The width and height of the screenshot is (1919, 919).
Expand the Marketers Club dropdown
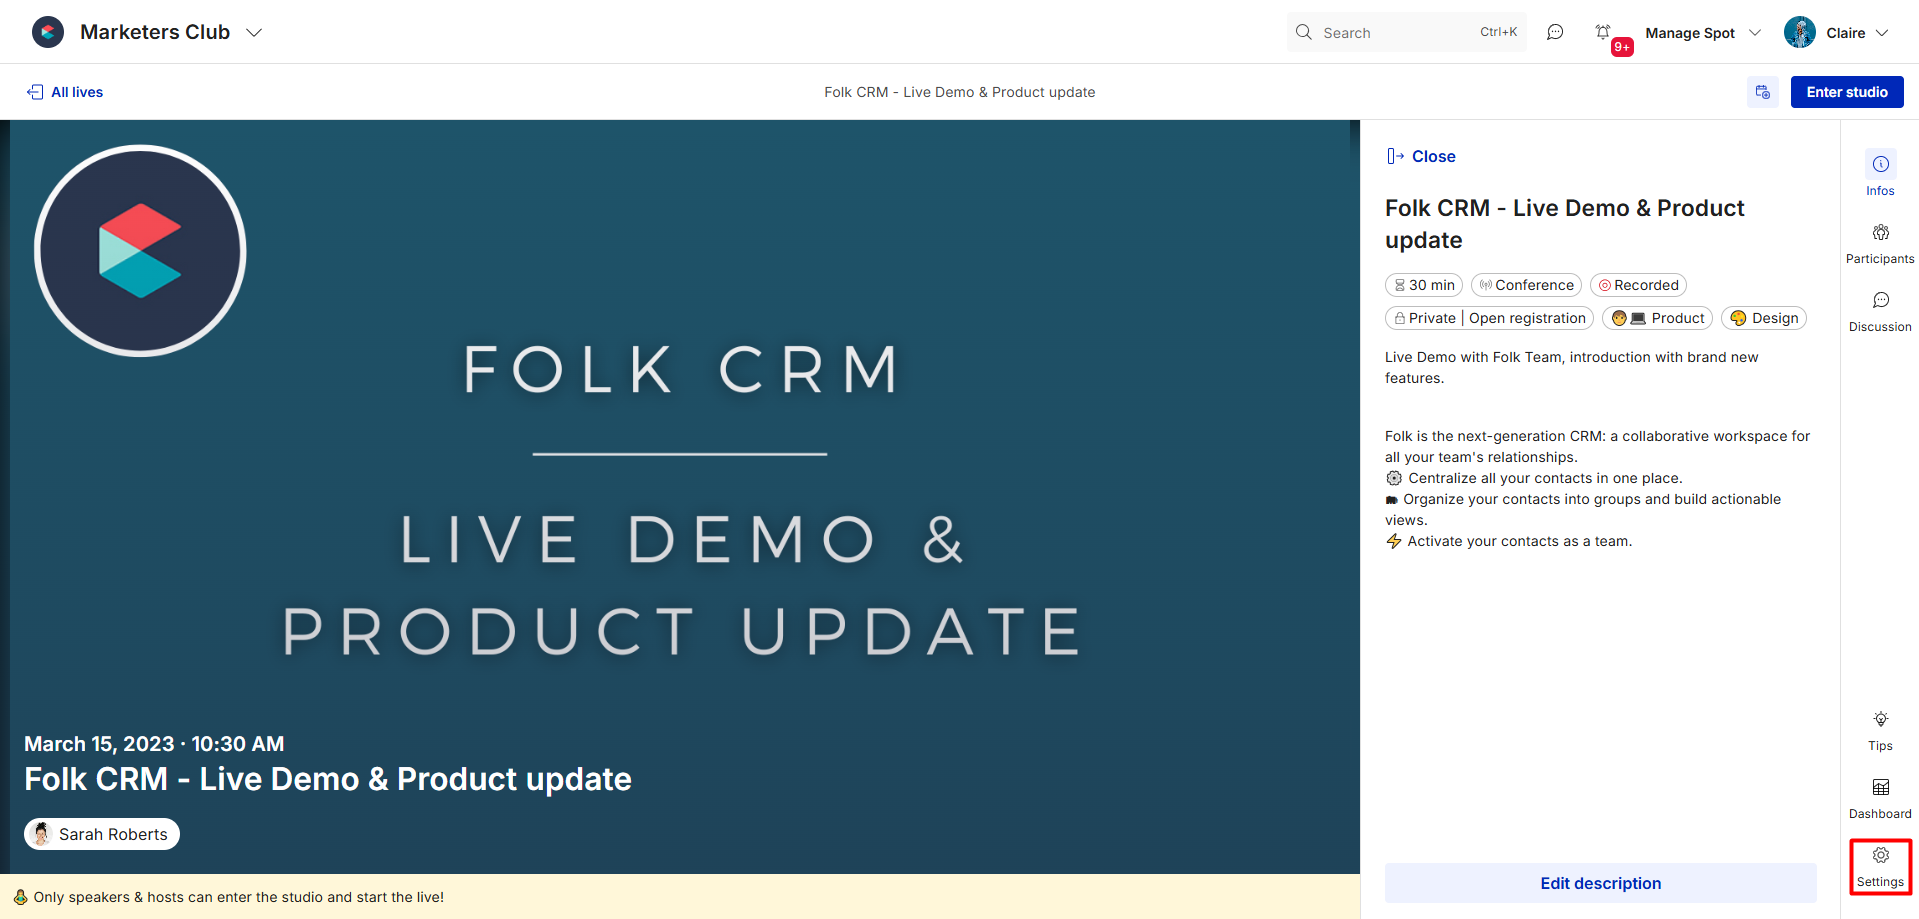254,33
